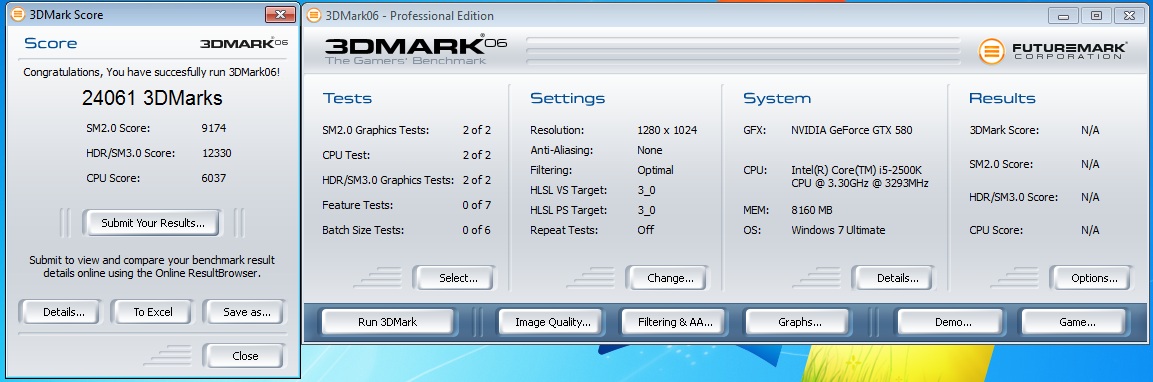
Task: Close the score dialog with Close button
Action: tap(245, 356)
